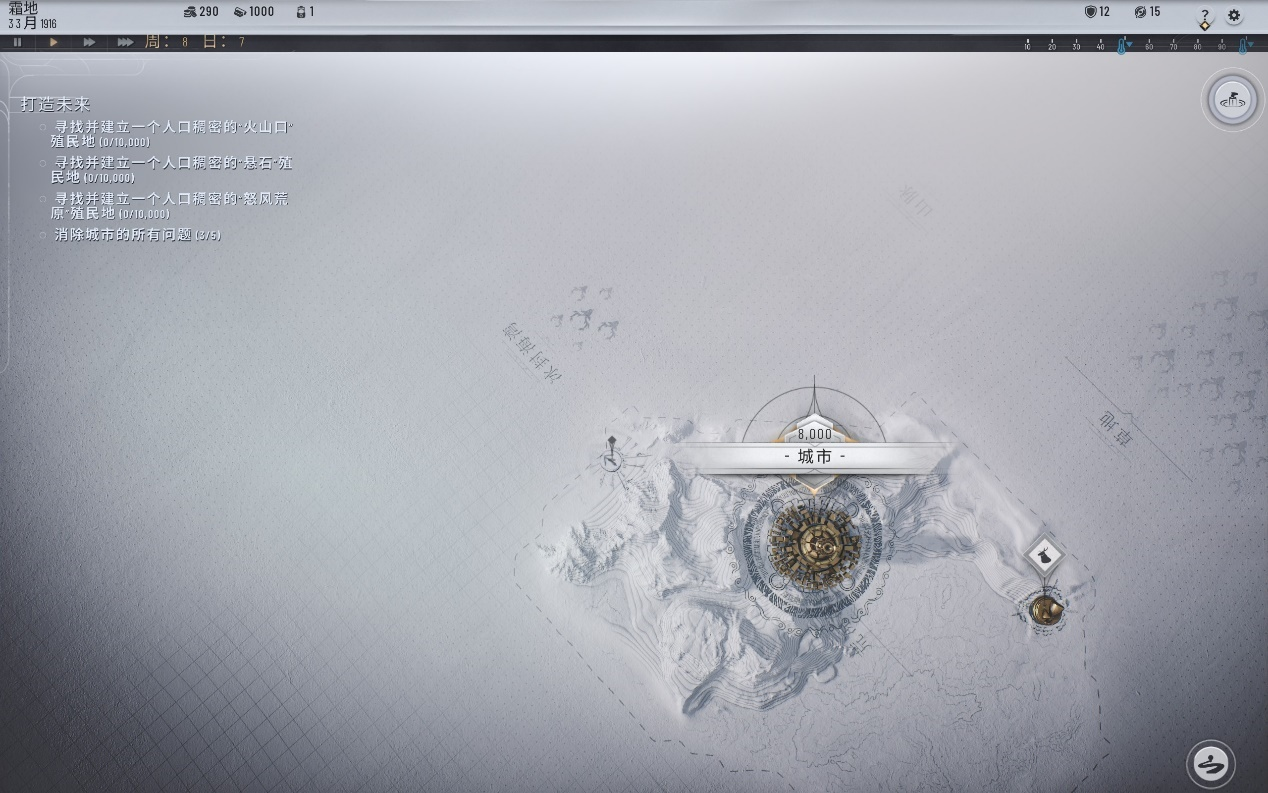1268x793 pixels.
Task: Click the second thermometer marker near 90
Action: click(x=1244, y=45)
